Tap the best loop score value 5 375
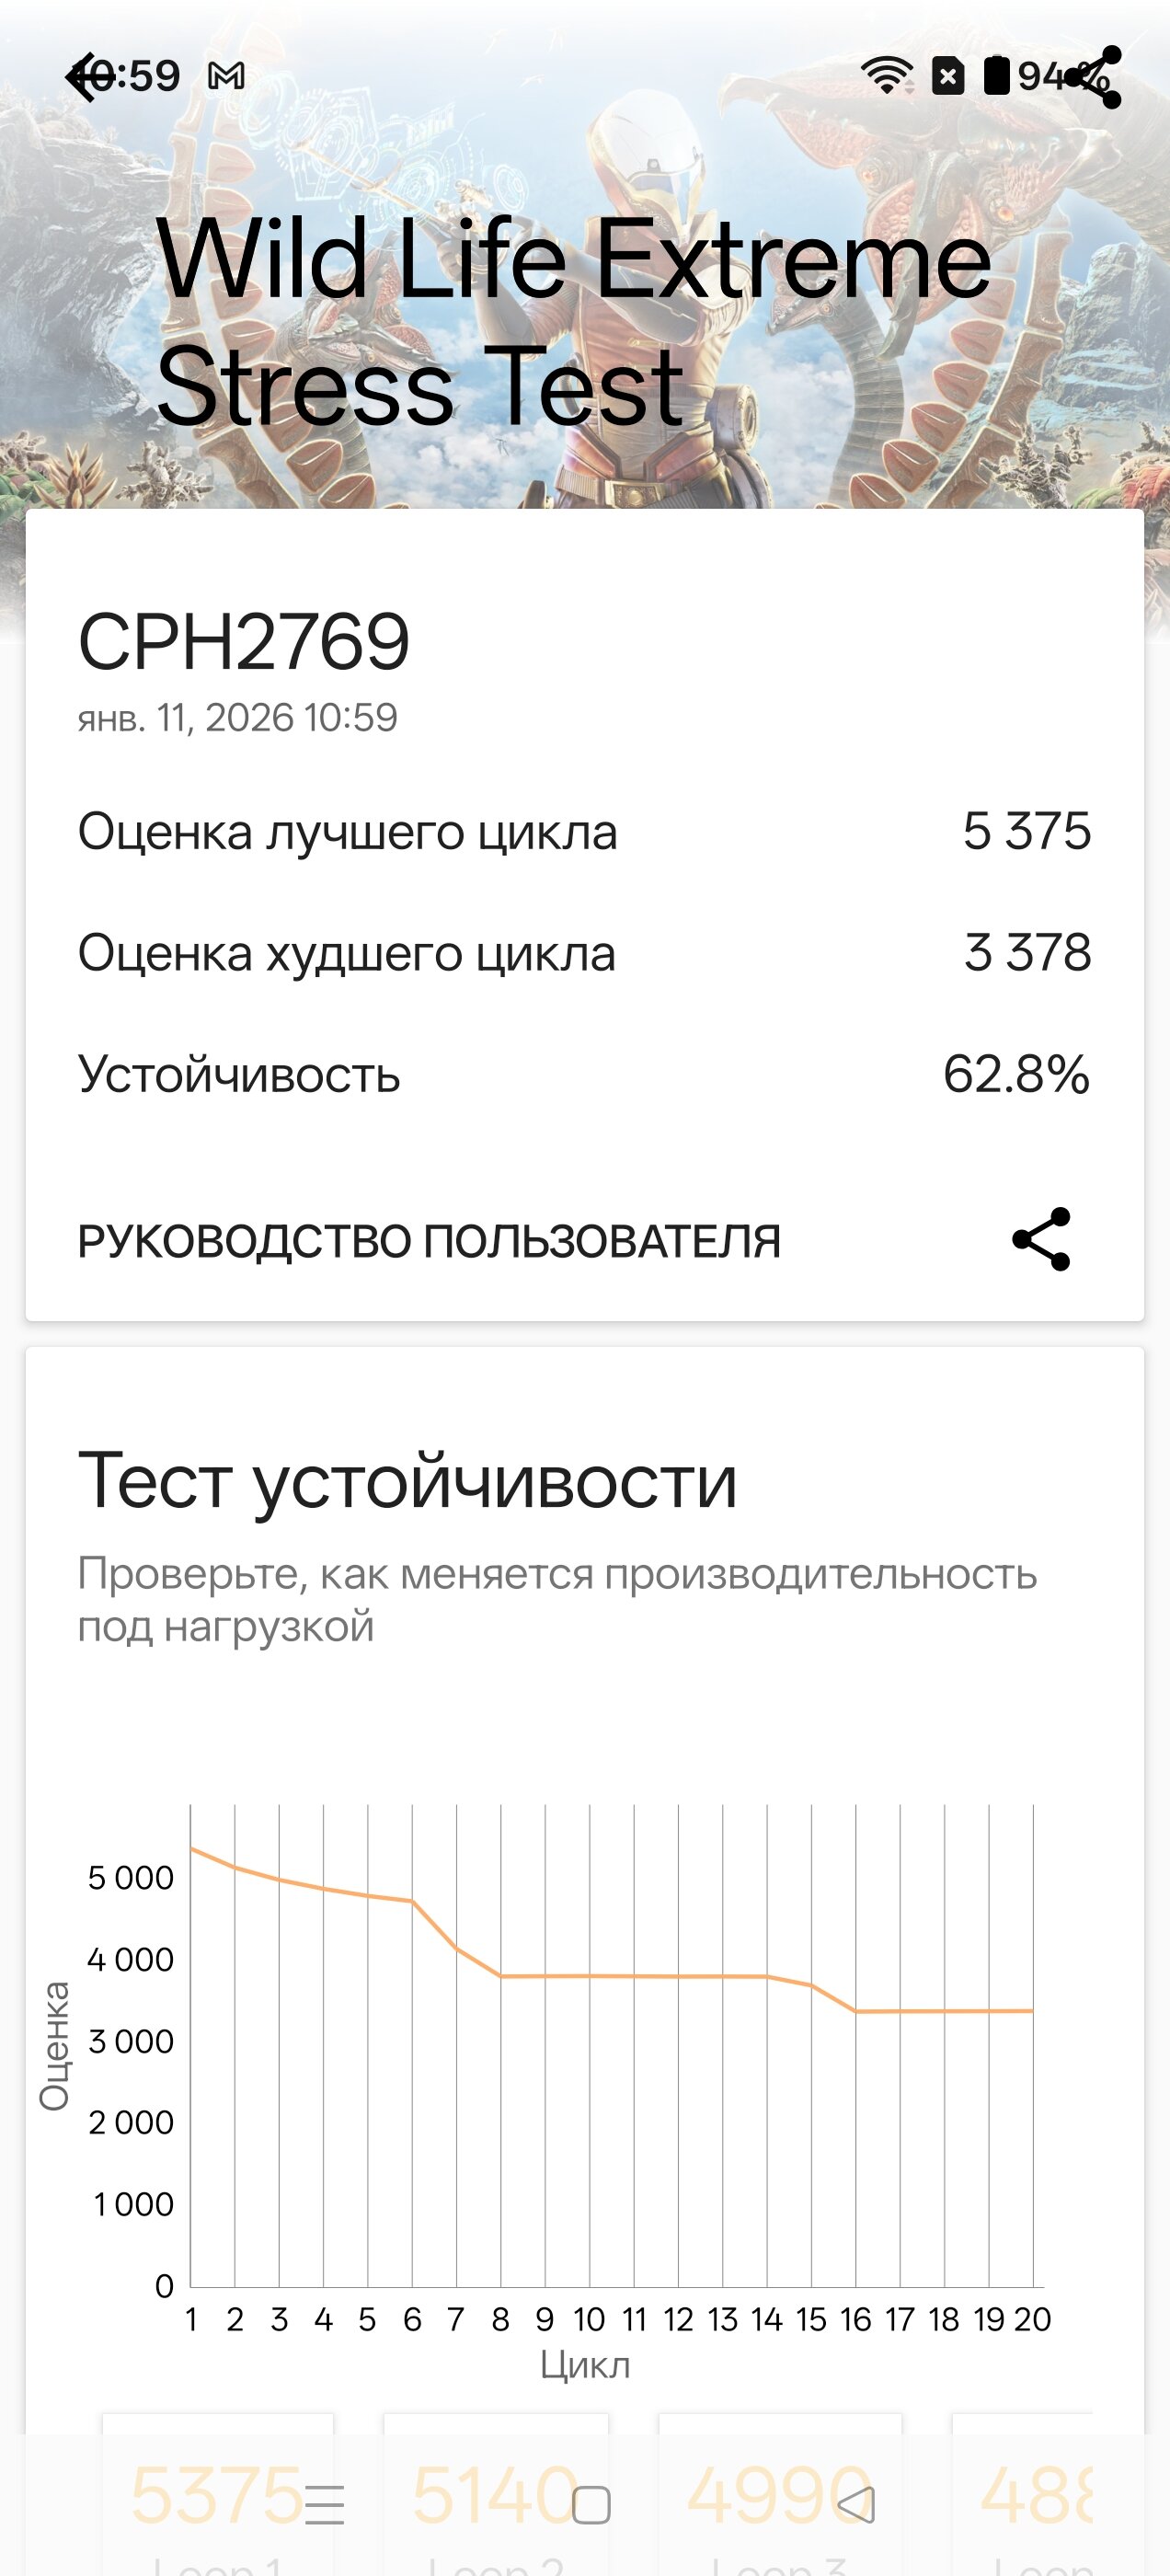Viewport: 1170px width, 2576px height. (1026, 831)
